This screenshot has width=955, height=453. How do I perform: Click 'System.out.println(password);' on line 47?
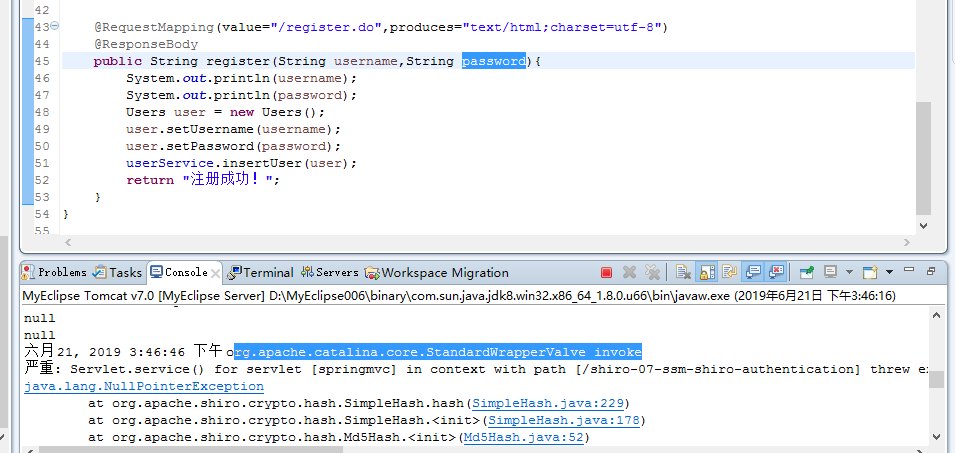click(x=241, y=95)
